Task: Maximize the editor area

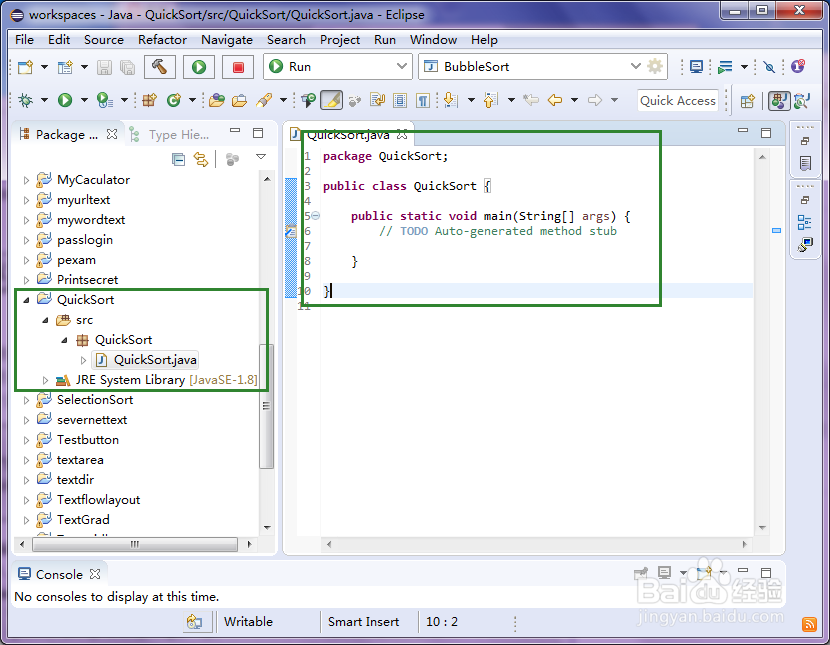Action: (766, 133)
